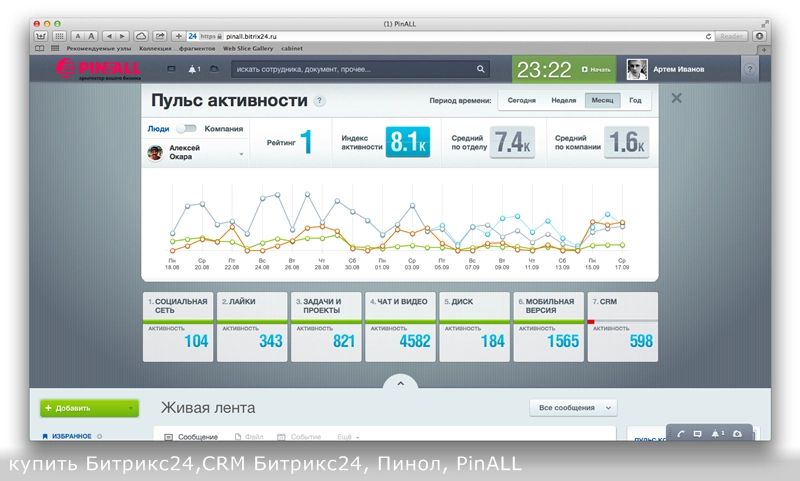Image resolution: width=800 pixels, height=481 pixels.
Task: Open the Все сообщения filter dropdown
Action: point(572,408)
